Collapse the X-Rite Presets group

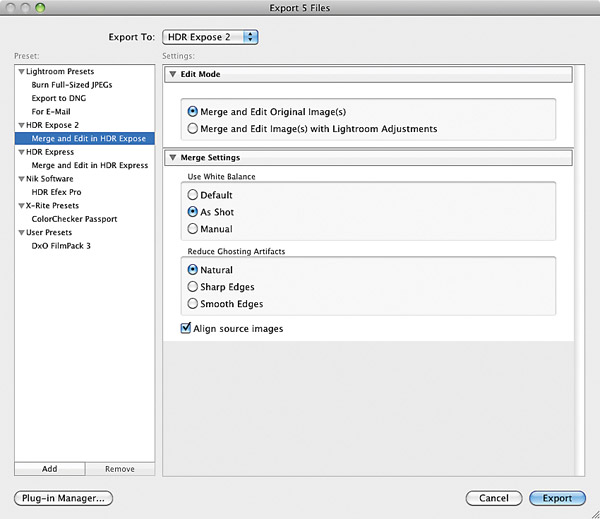tap(21, 206)
